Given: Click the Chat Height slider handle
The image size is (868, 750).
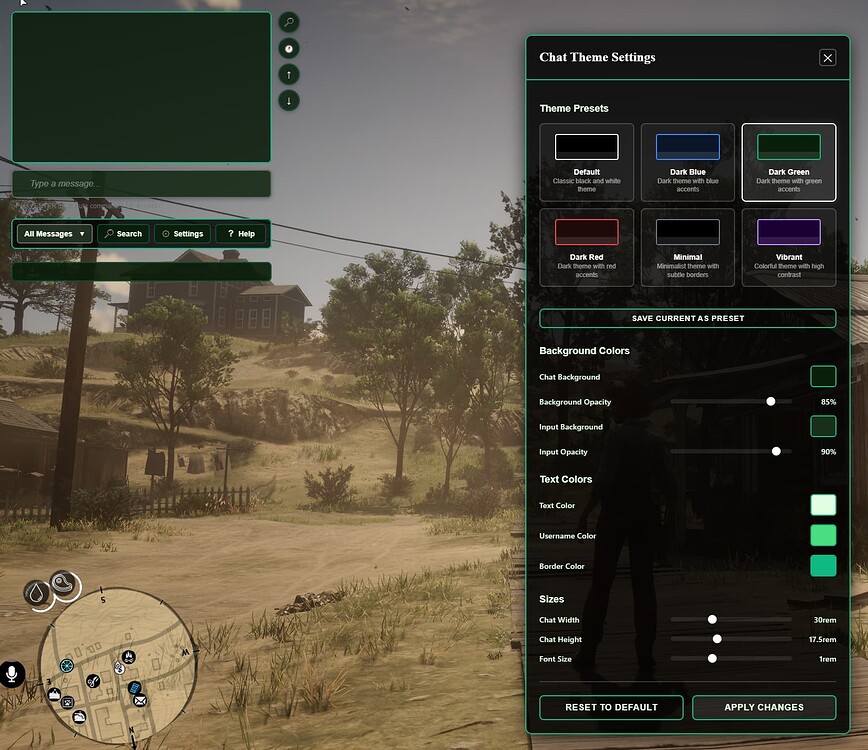Looking at the screenshot, I should coord(717,639).
